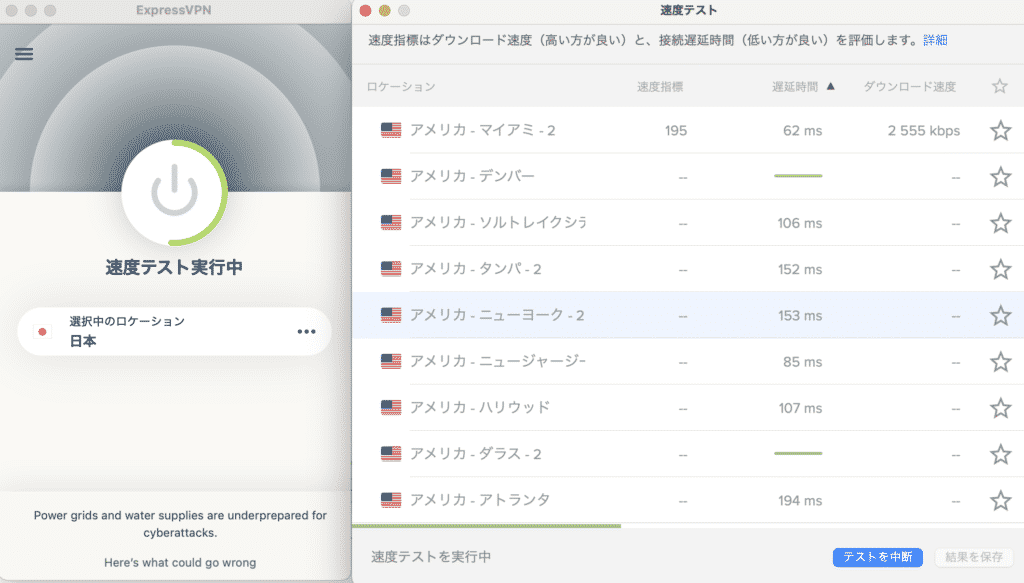Favorite the ダラス - 2 location star
This screenshot has height=583, width=1024.
point(1000,454)
